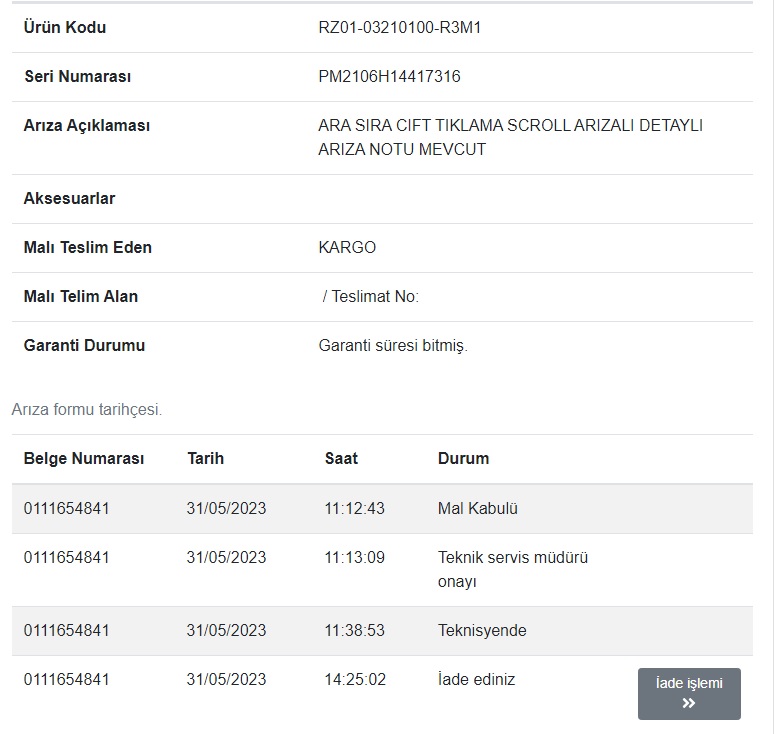Click the Durum column header

point(463,458)
